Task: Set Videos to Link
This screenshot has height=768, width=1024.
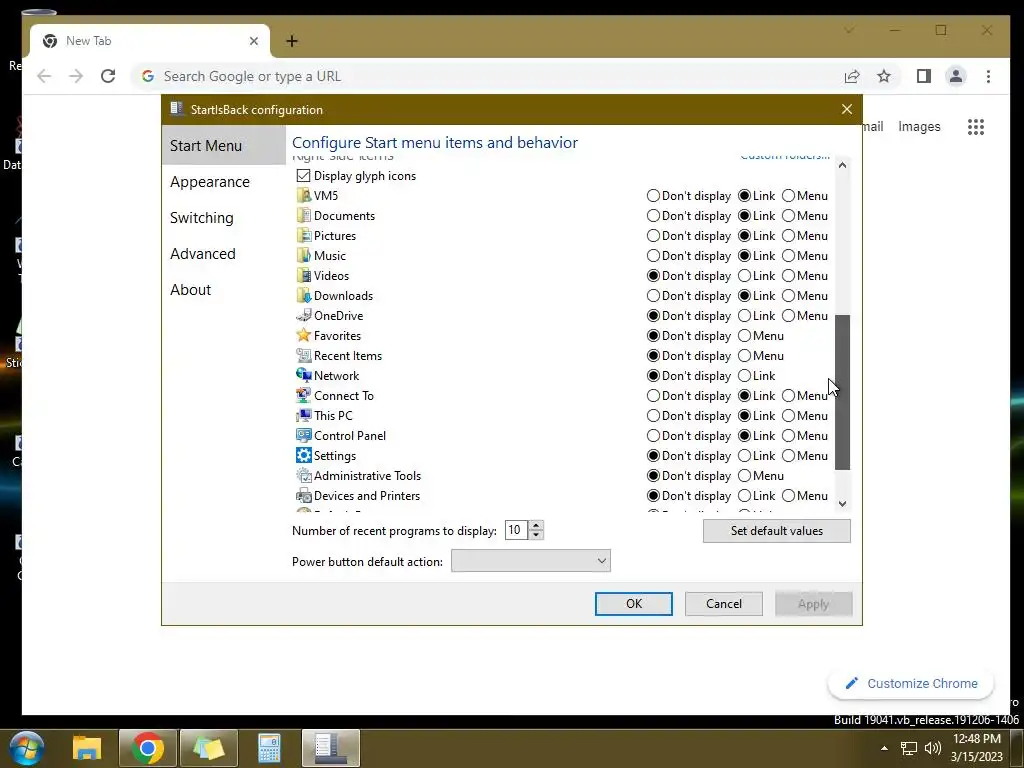Action: [x=744, y=276]
